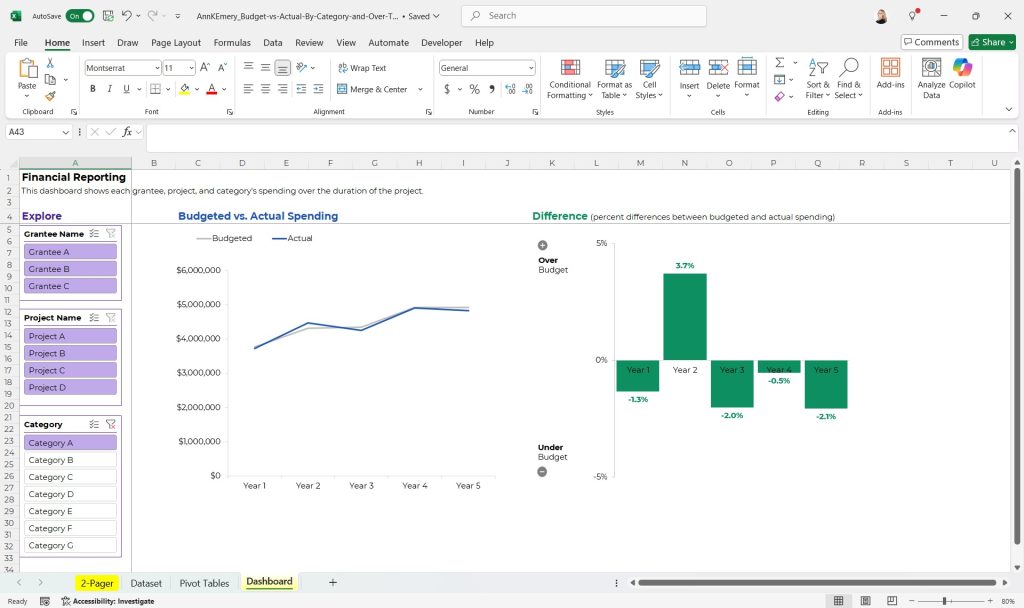Click the AutoSum sigma icon
Viewport: 1024px width, 608px height.
point(780,63)
